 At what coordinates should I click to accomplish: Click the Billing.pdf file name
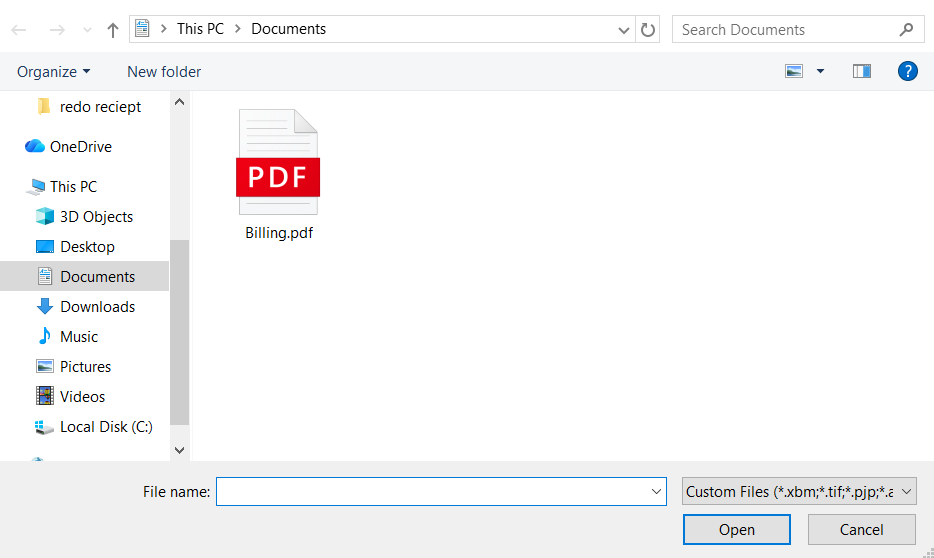coord(279,233)
